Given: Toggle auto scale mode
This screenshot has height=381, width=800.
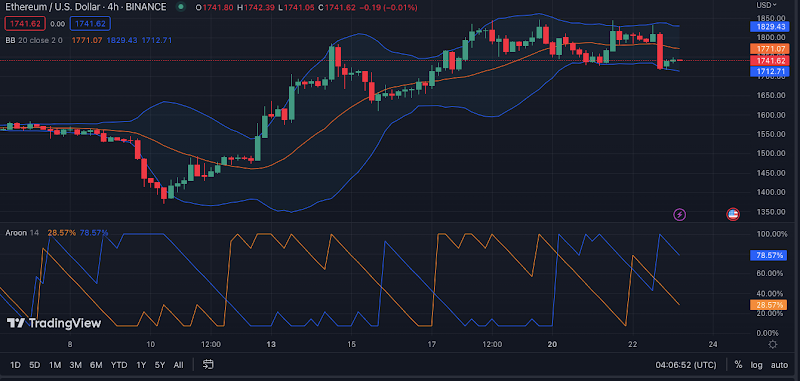Looking at the screenshot, I should pos(779,365).
